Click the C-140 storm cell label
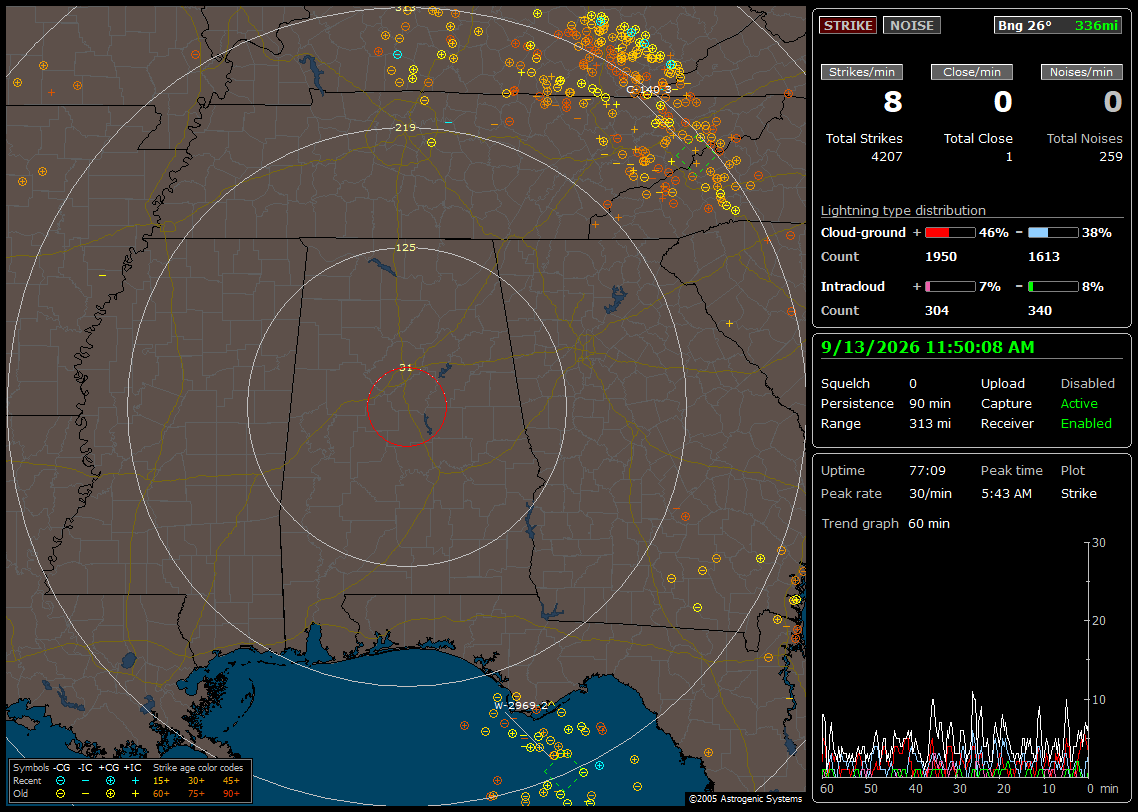The height and width of the screenshot is (812, 1138). [x=649, y=90]
